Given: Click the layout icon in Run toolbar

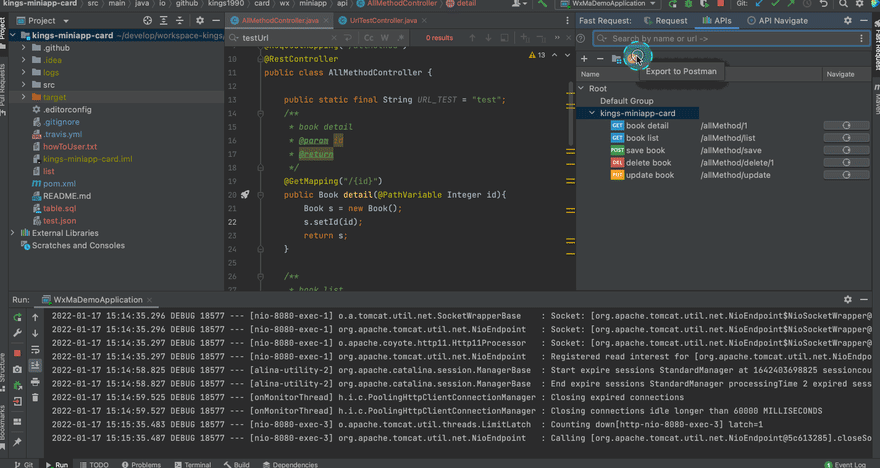Looking at the screenshot, I should point(17,421).
